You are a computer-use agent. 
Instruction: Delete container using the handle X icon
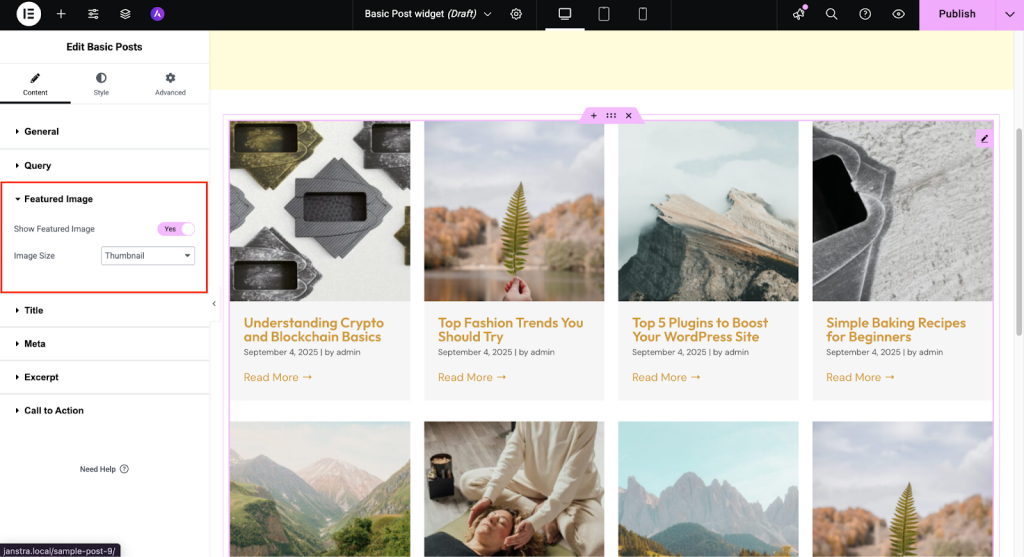(628, 116)
